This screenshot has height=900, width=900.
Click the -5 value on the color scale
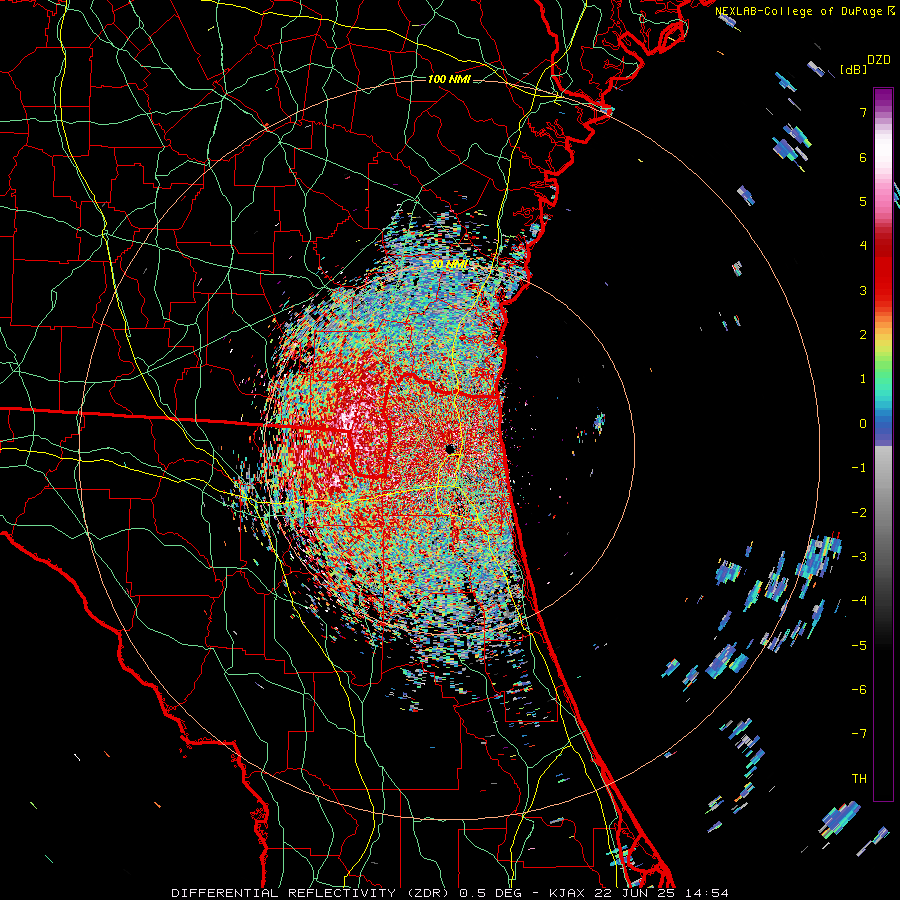[x=859, y=646]
